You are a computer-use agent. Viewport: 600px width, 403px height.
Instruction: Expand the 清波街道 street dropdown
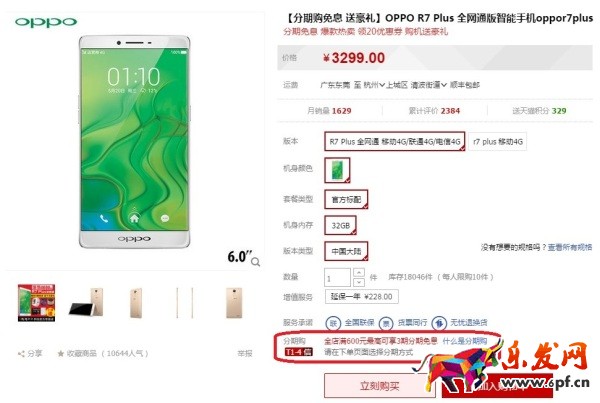click(429, 85)
